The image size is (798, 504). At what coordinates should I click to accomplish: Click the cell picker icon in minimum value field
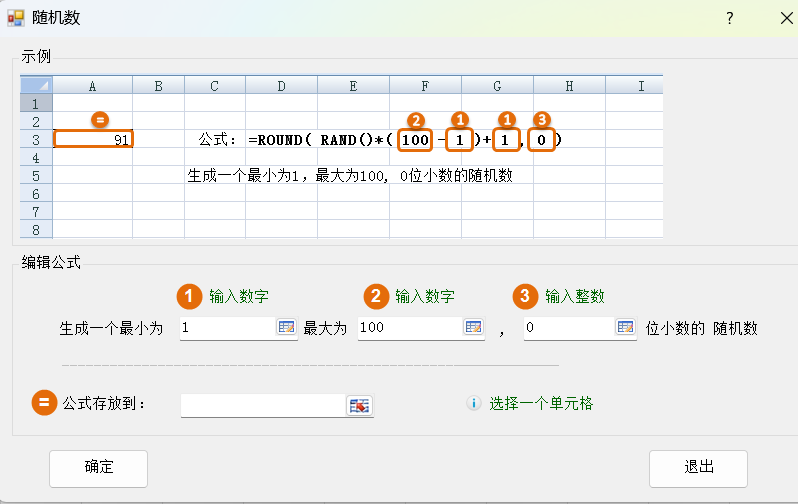286,328
